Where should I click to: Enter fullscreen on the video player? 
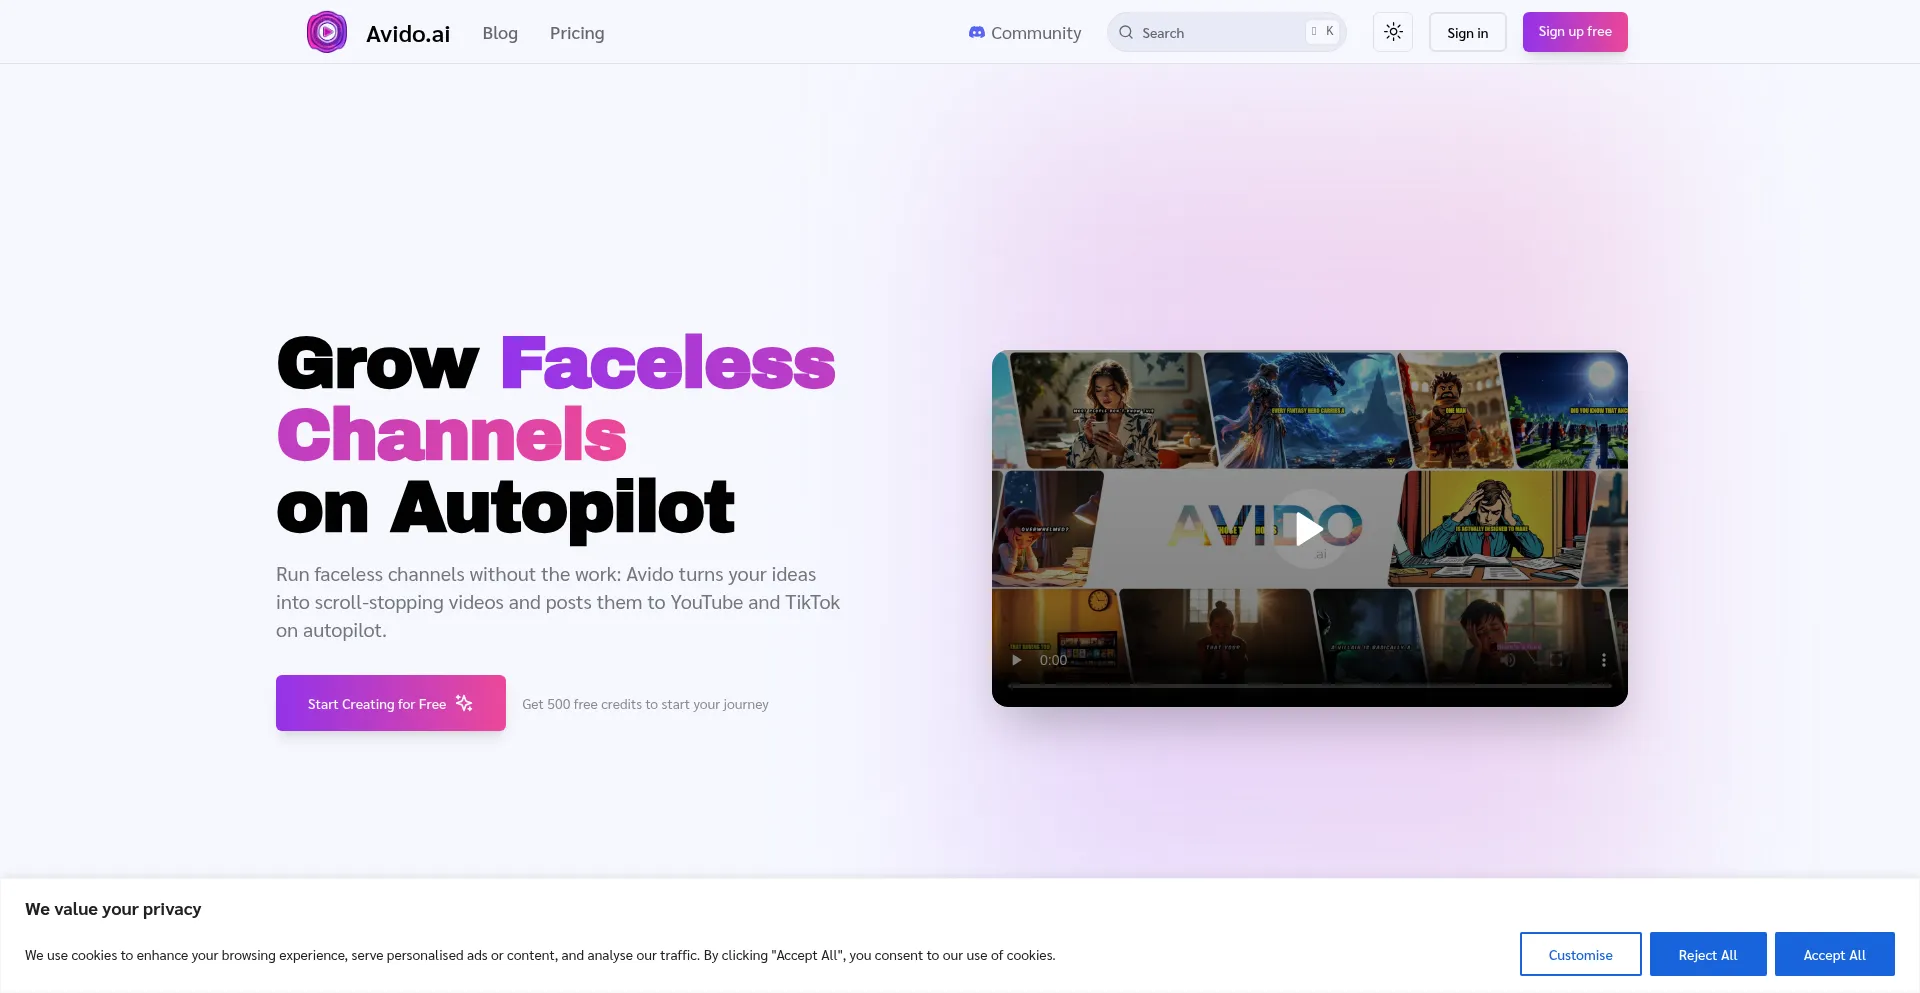pos(1556,660)
